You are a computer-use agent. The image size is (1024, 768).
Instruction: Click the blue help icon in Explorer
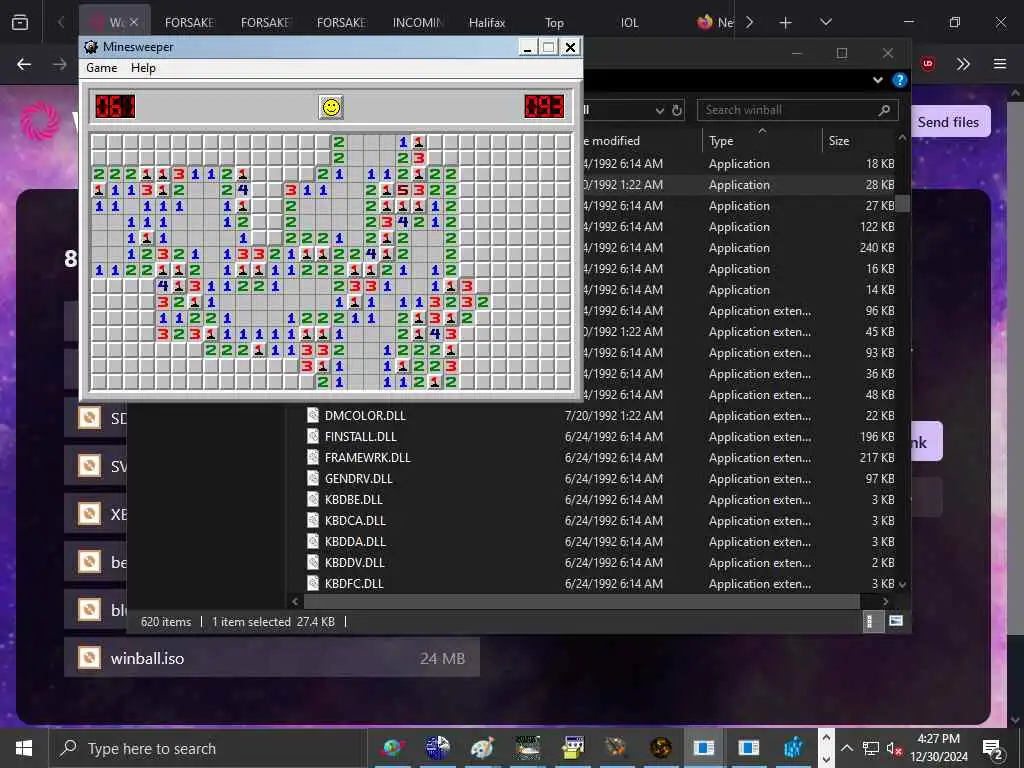pos(900,80)
